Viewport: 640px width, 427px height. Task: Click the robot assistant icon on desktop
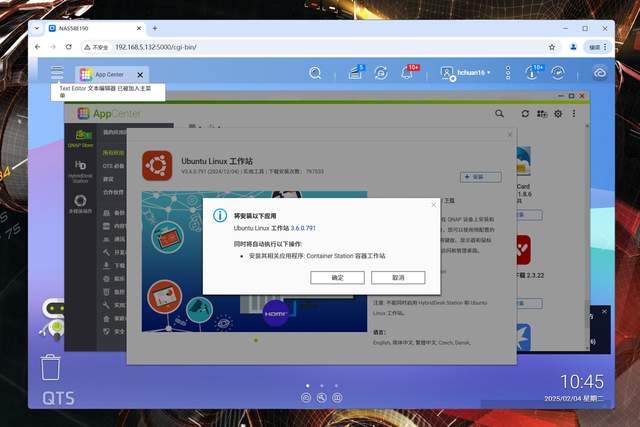[x=54, y=320]
